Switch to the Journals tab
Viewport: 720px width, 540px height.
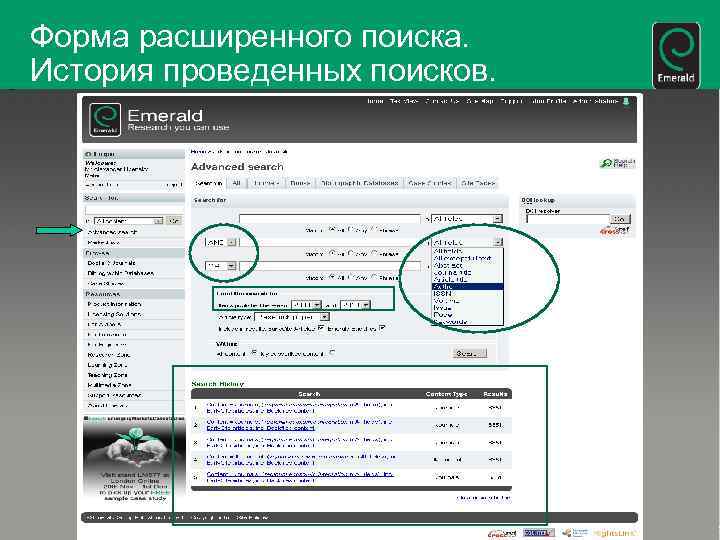click(266, 183)
